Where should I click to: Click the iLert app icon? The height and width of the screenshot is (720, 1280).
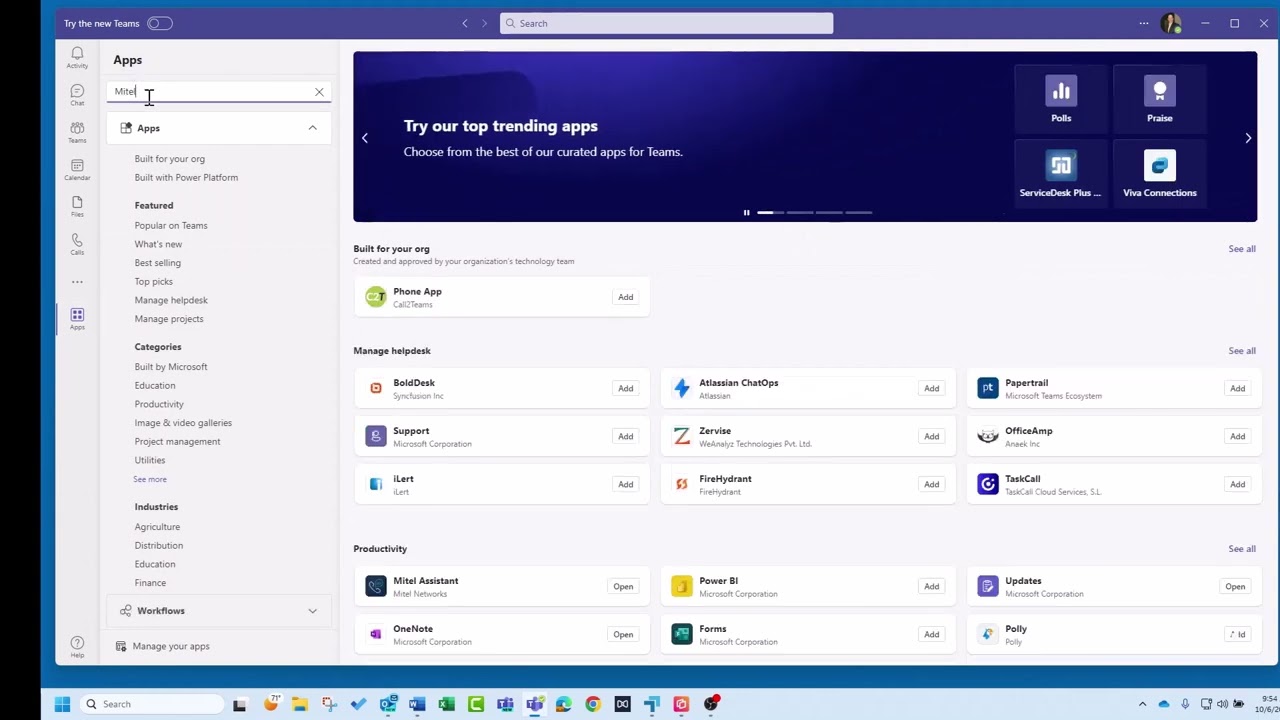(x=376, y=484)
